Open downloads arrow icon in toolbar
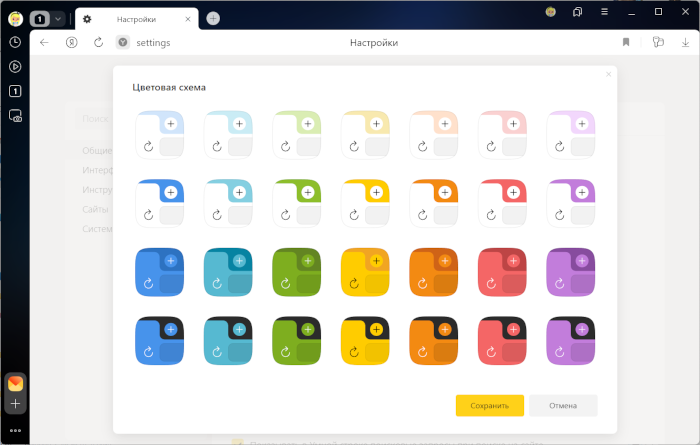The image size is (700, 445). pos(684,43)
